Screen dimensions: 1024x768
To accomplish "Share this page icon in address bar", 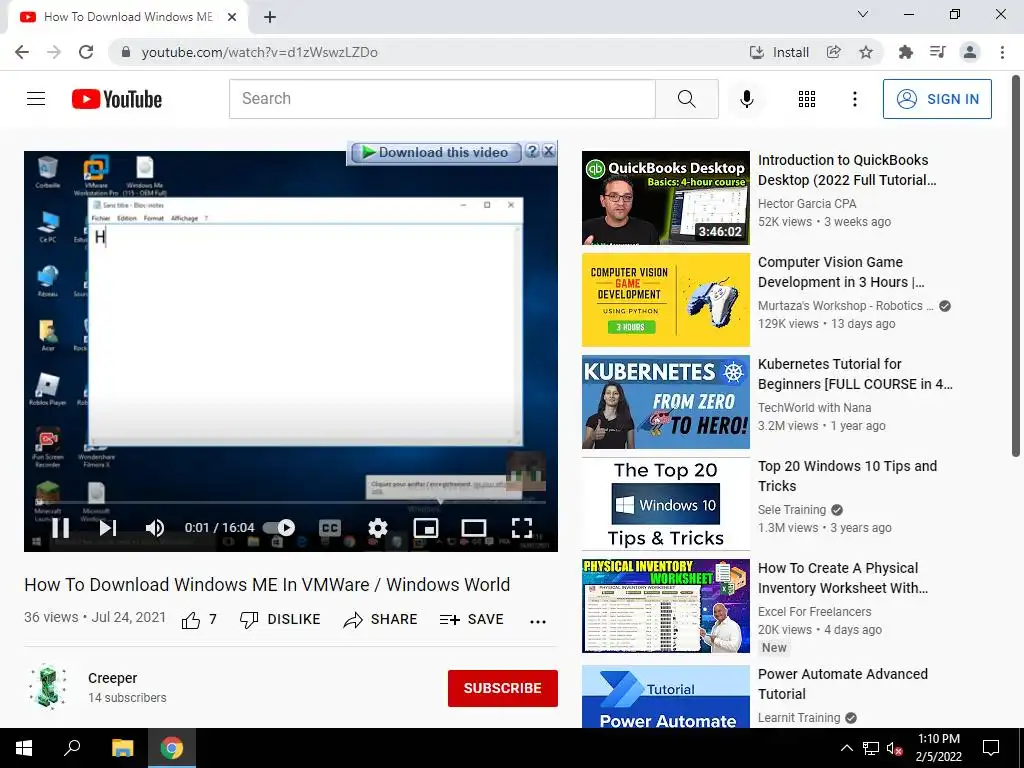I will pos(834,52).
